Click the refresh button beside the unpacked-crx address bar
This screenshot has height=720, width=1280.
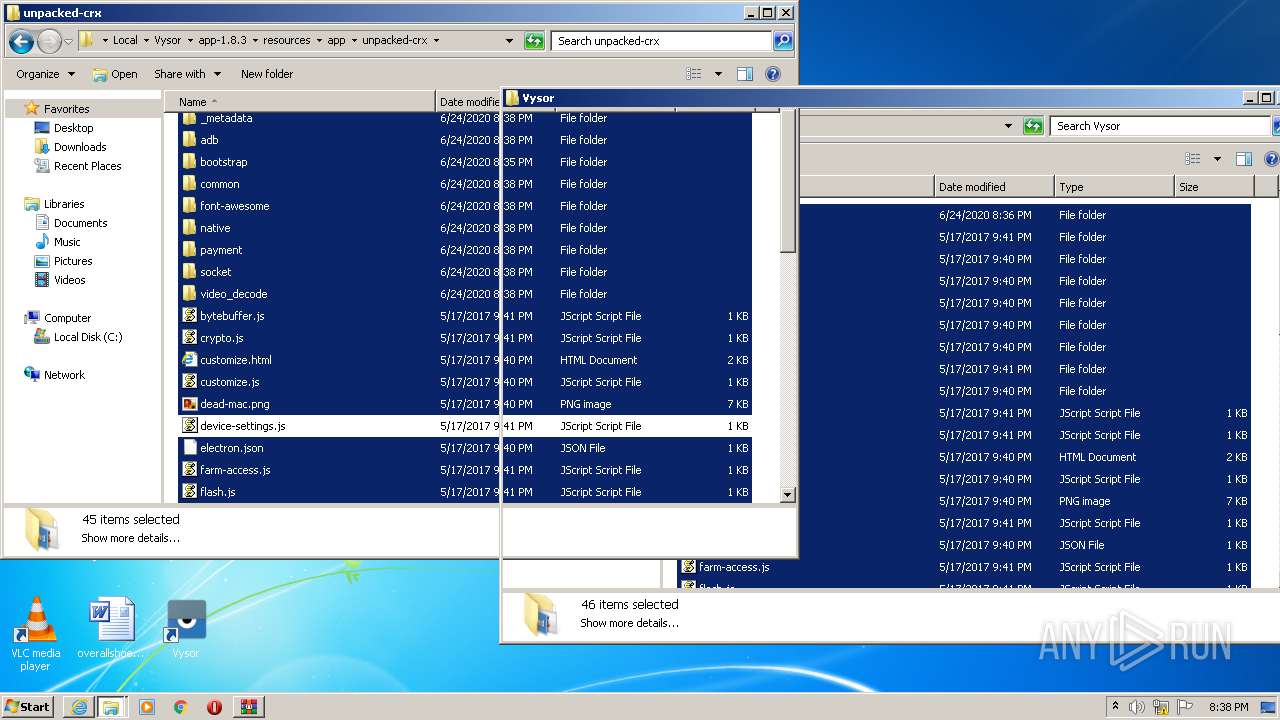[534, 41]
